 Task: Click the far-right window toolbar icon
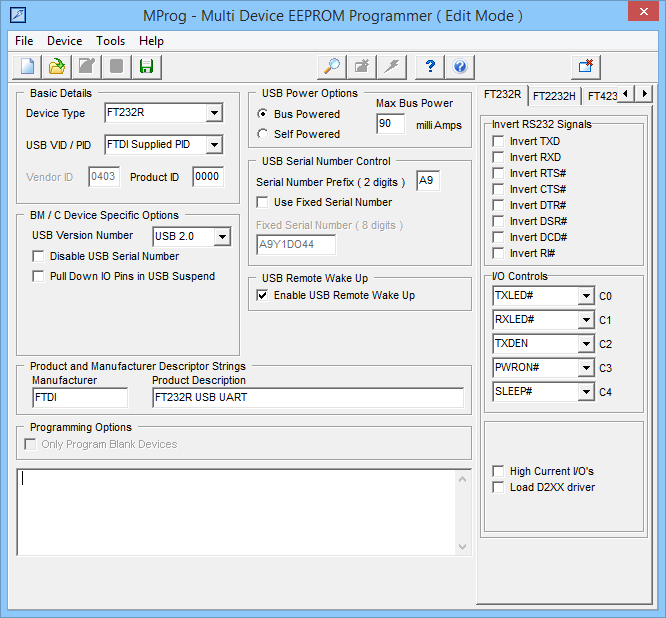coord(586,67)
